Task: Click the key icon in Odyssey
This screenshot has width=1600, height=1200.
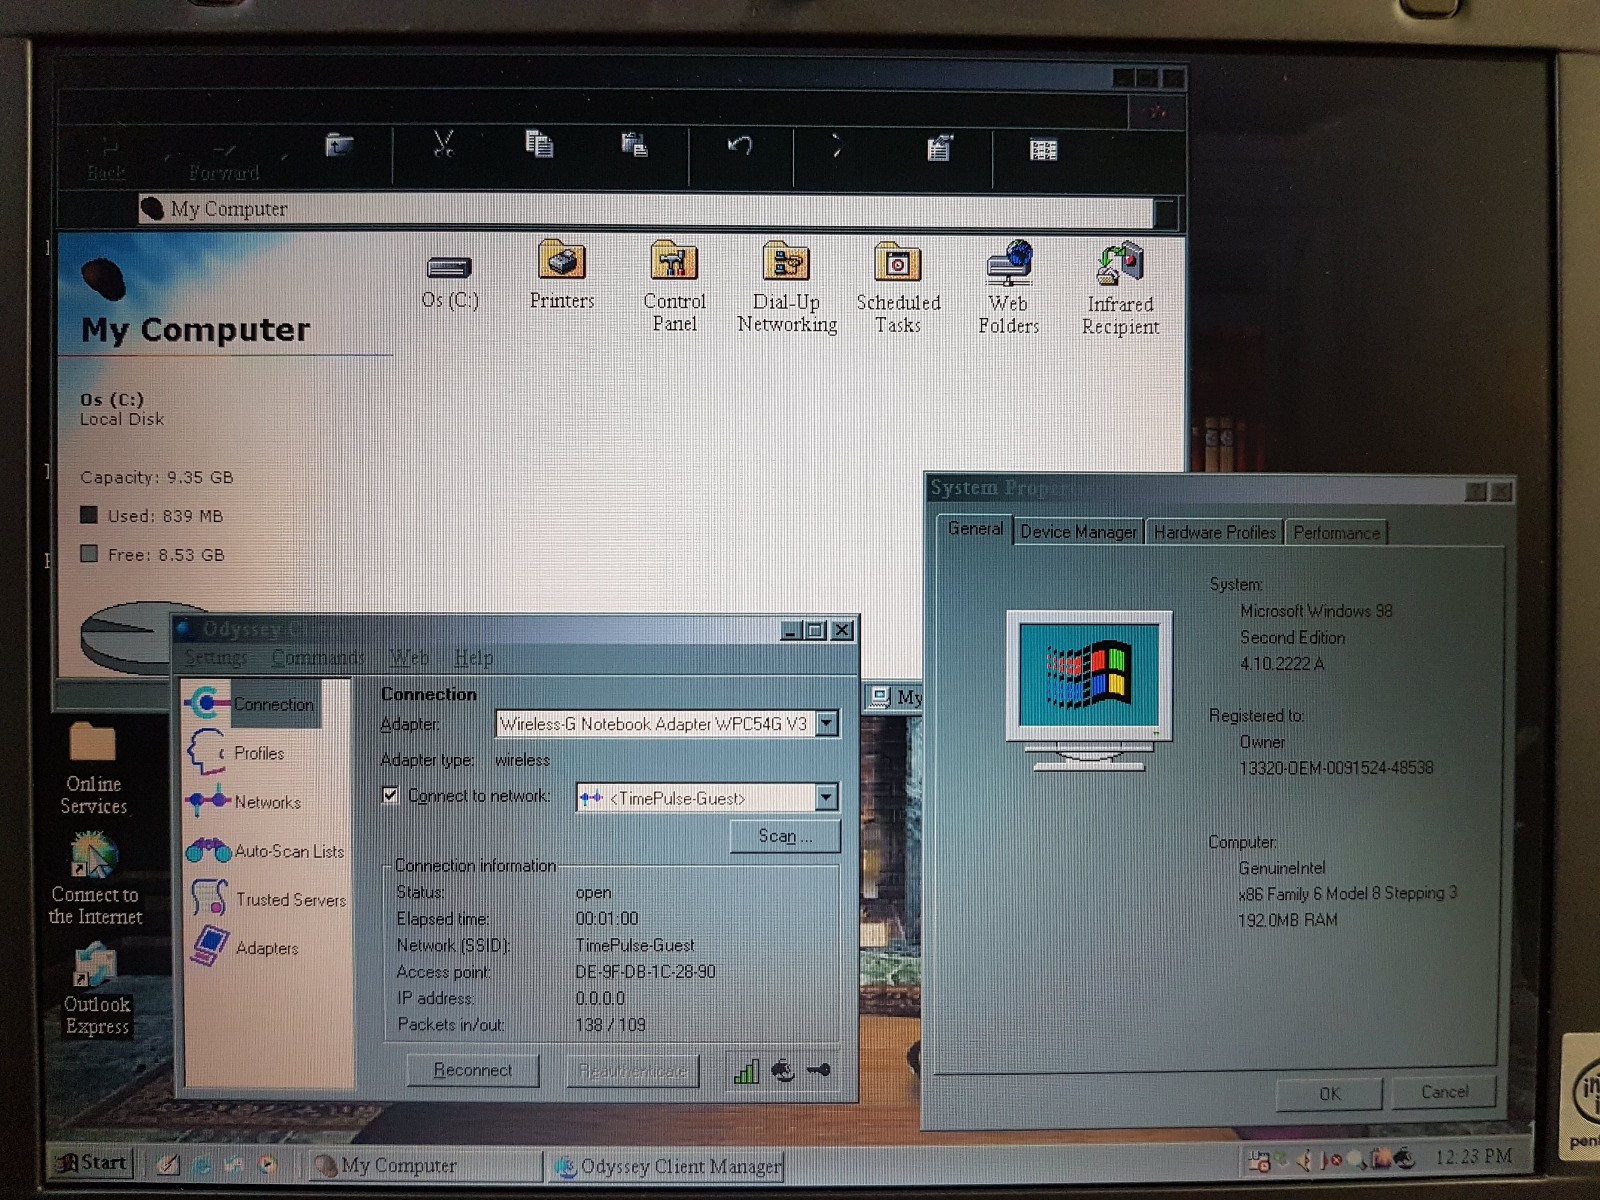Action: [819, 1070]
